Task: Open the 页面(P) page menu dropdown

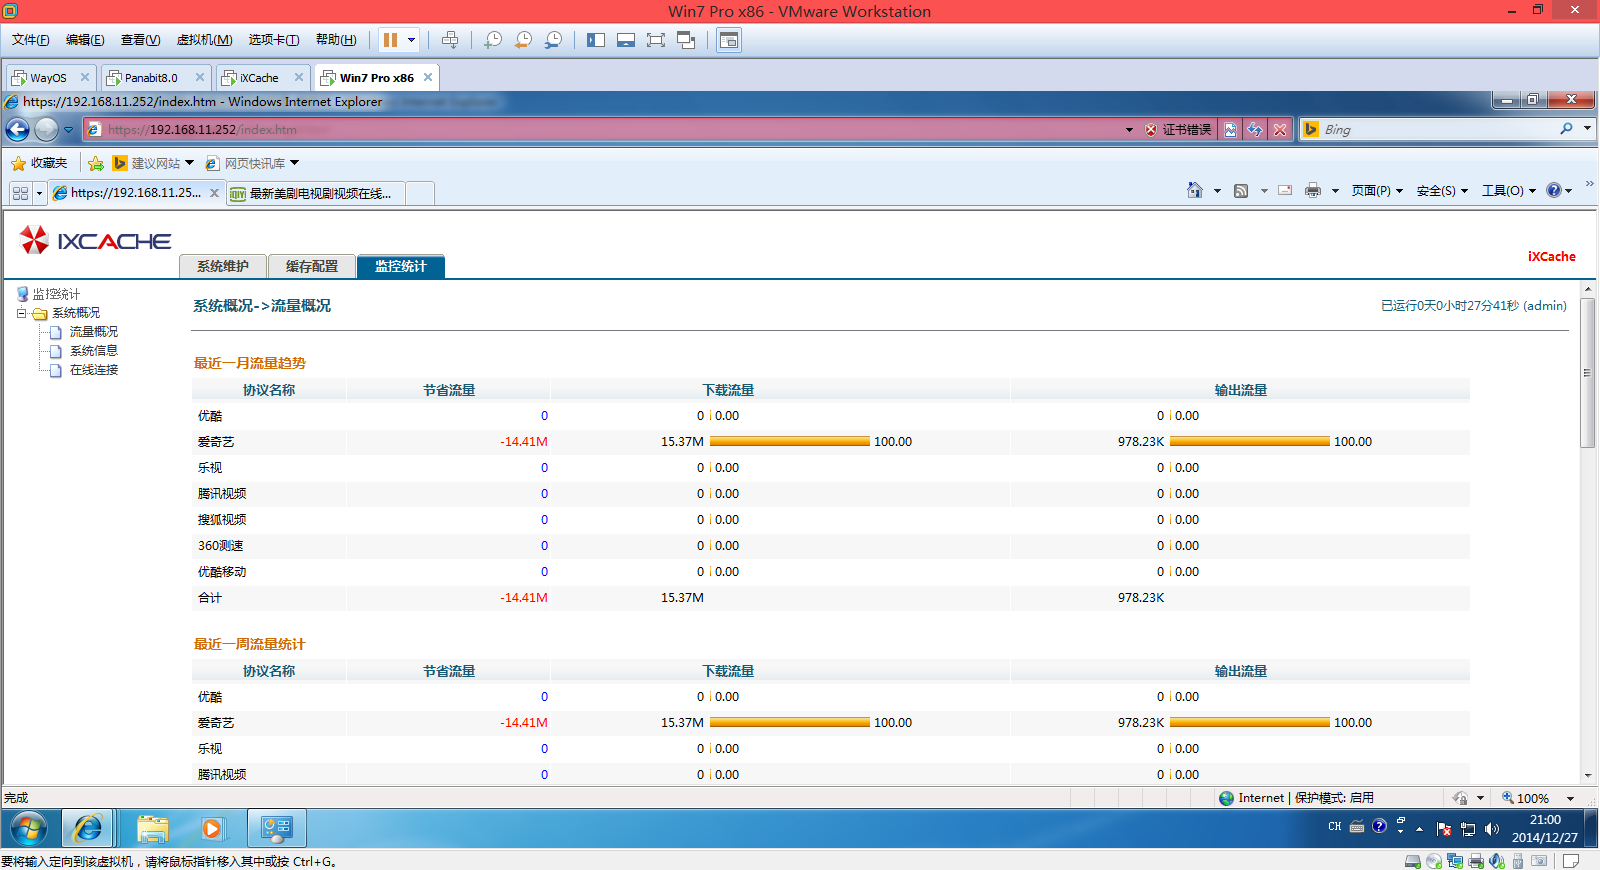Action: click(1377, 190)
